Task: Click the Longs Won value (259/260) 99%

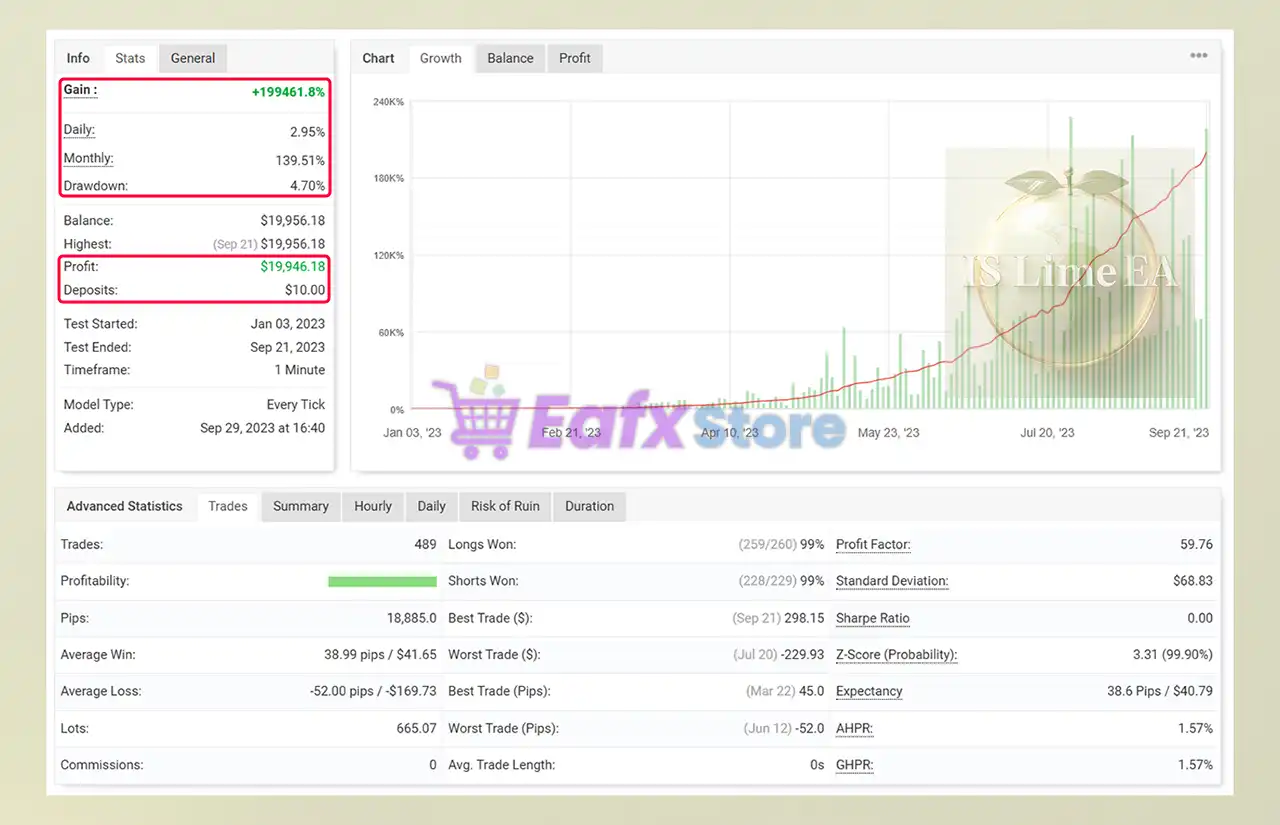Action: point(781,545)
